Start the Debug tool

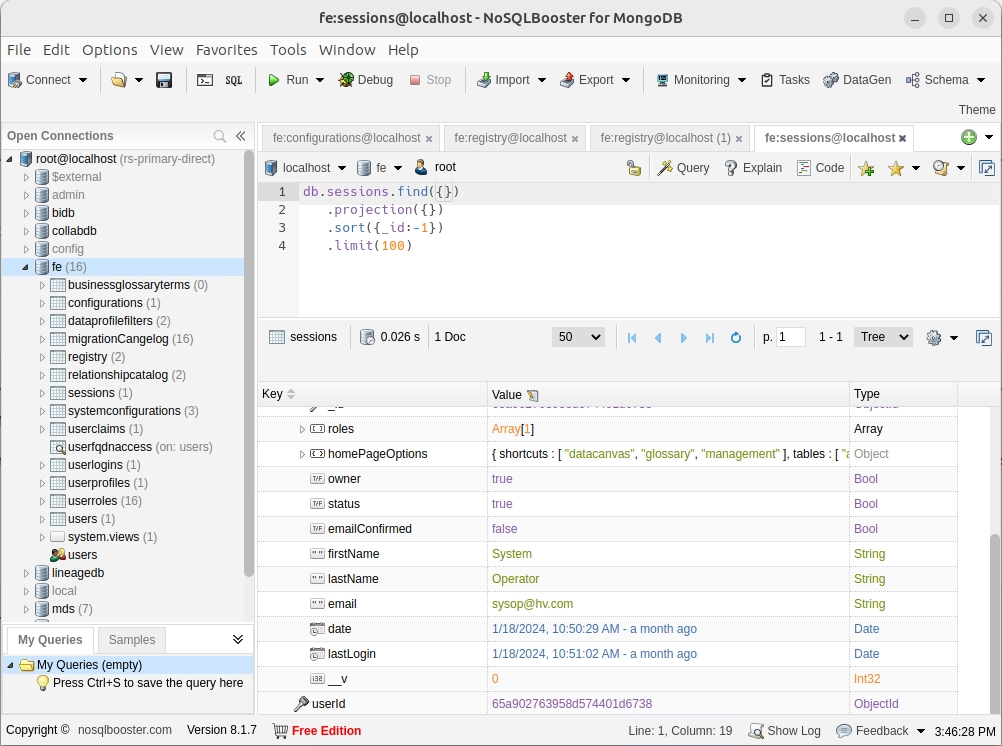coord(365,80)
